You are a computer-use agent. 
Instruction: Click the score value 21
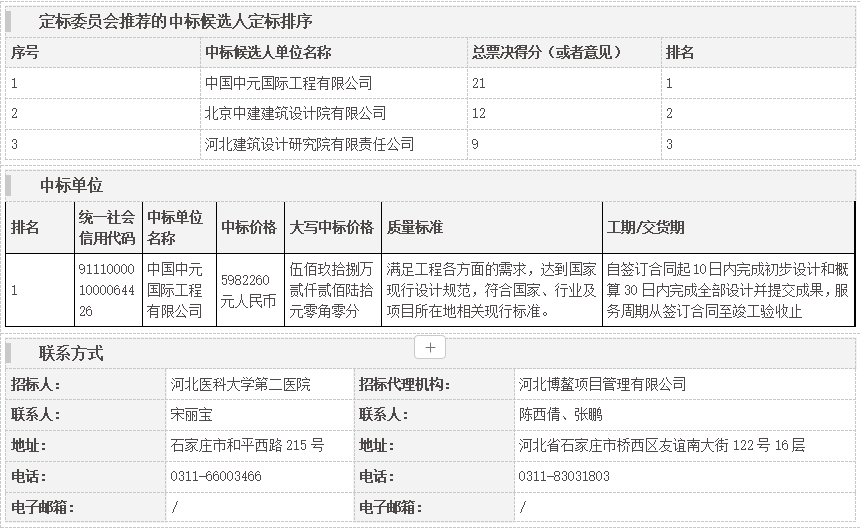coord(478,83)
